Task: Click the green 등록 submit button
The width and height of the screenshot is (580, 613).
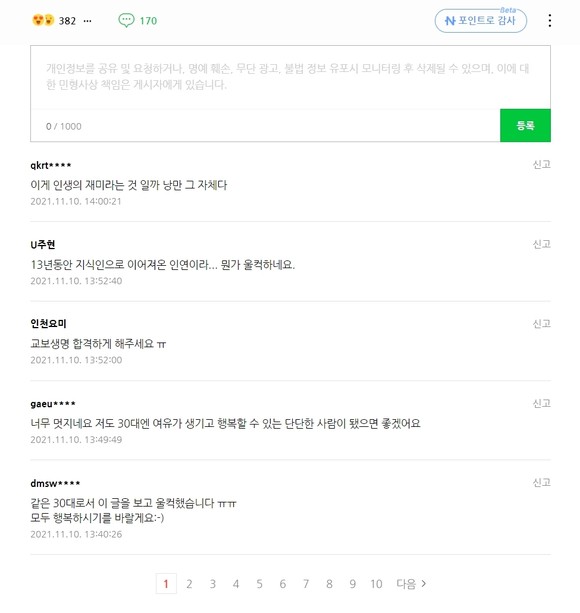Action: click(525, 125)
